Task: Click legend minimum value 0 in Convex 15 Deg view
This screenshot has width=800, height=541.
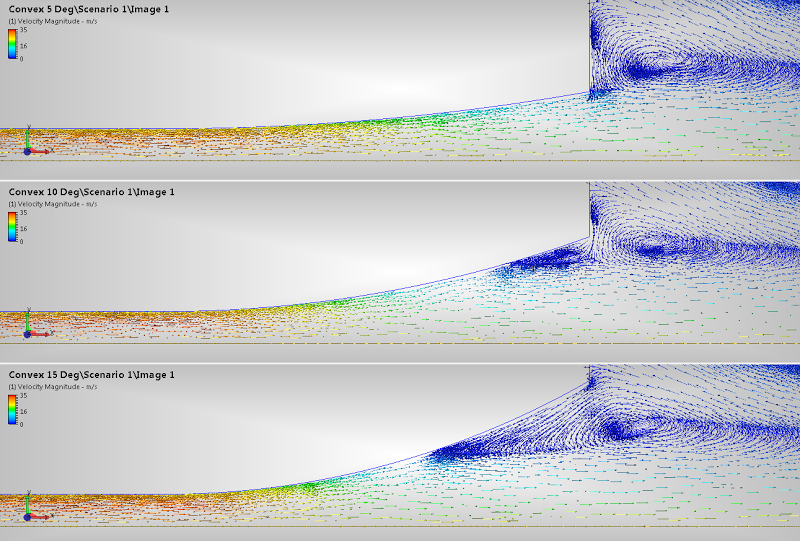Action: click(21, 424)
